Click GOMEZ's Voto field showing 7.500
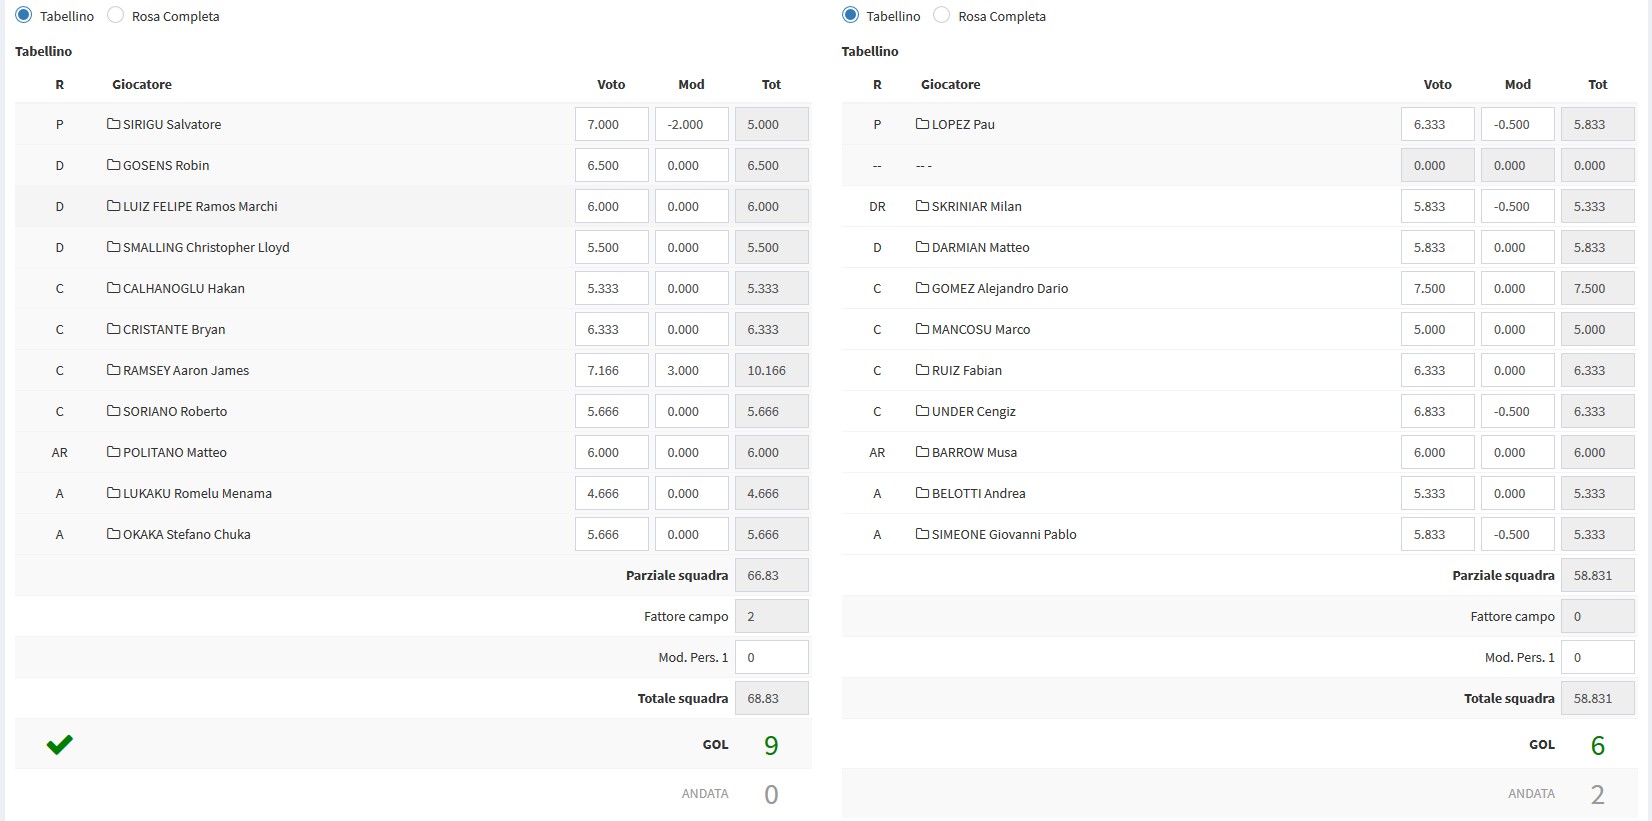The height and width of the screenshot is (821, 1652). click(x=1437, y=288)
